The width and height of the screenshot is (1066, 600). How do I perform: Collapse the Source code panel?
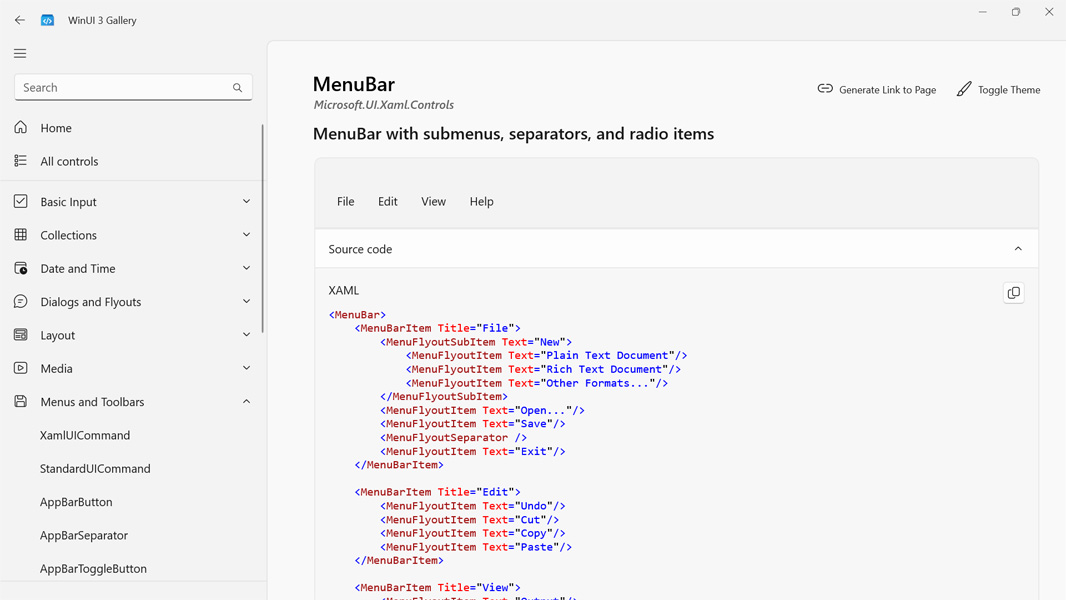pyautogui.click(x=1018, y=249)
